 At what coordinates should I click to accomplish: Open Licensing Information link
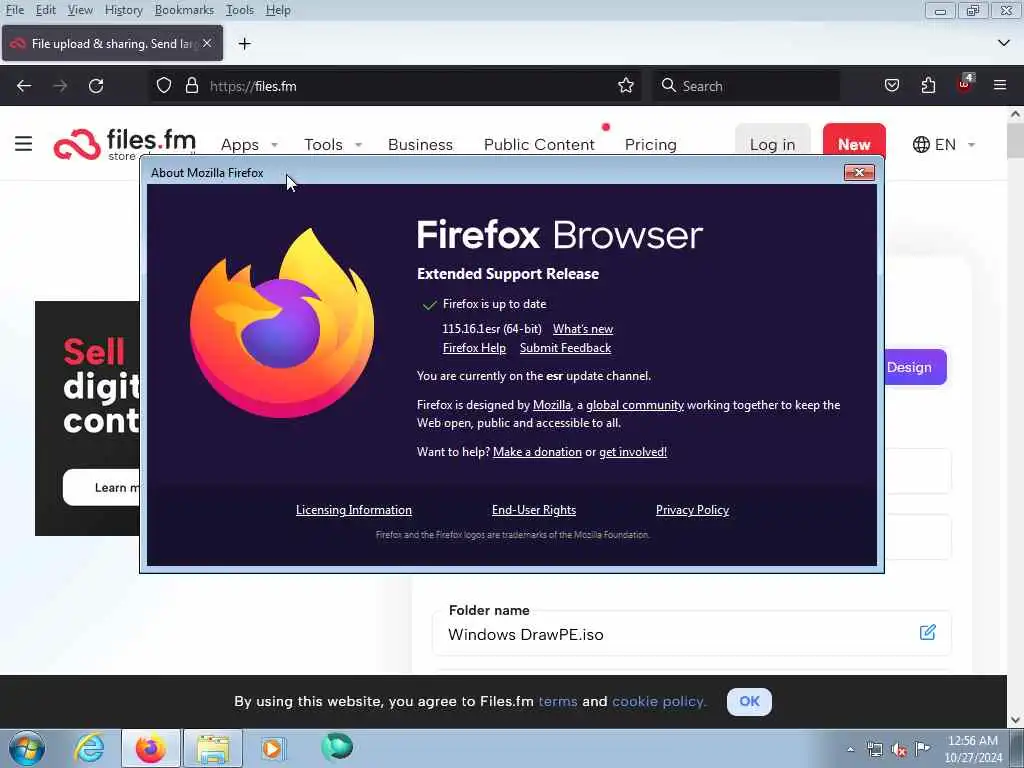[x=353, y=510]
